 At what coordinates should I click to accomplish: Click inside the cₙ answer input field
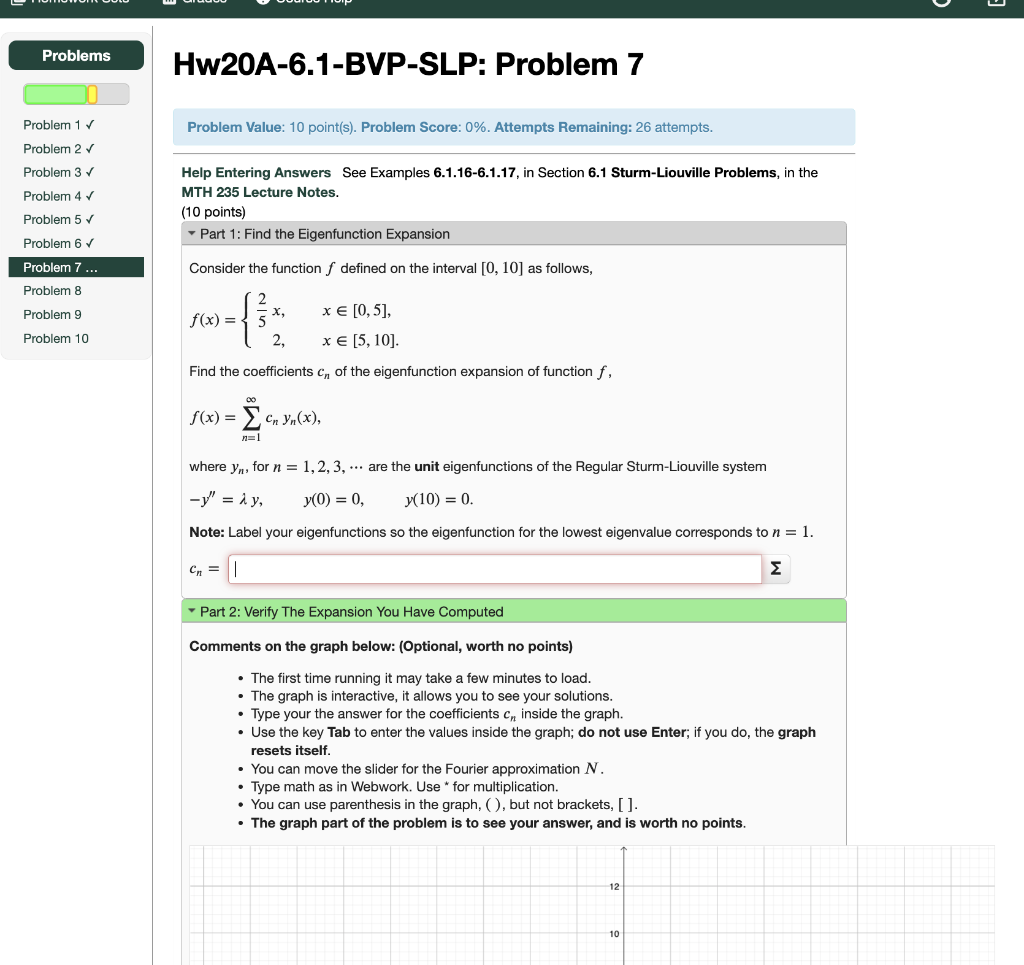click(495, 568)
